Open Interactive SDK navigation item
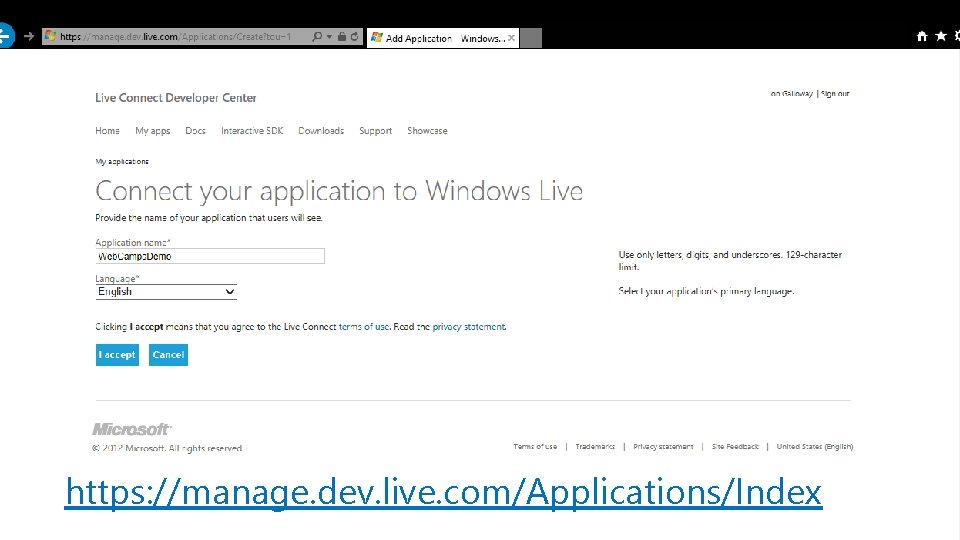The image size is (960, 540). pyautogui.click(x=252, y=131)
